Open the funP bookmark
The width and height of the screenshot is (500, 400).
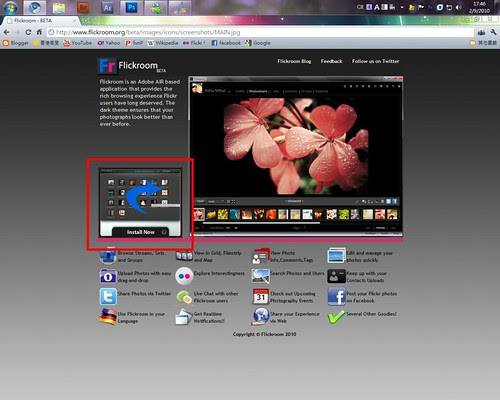[x=134, y=43]
